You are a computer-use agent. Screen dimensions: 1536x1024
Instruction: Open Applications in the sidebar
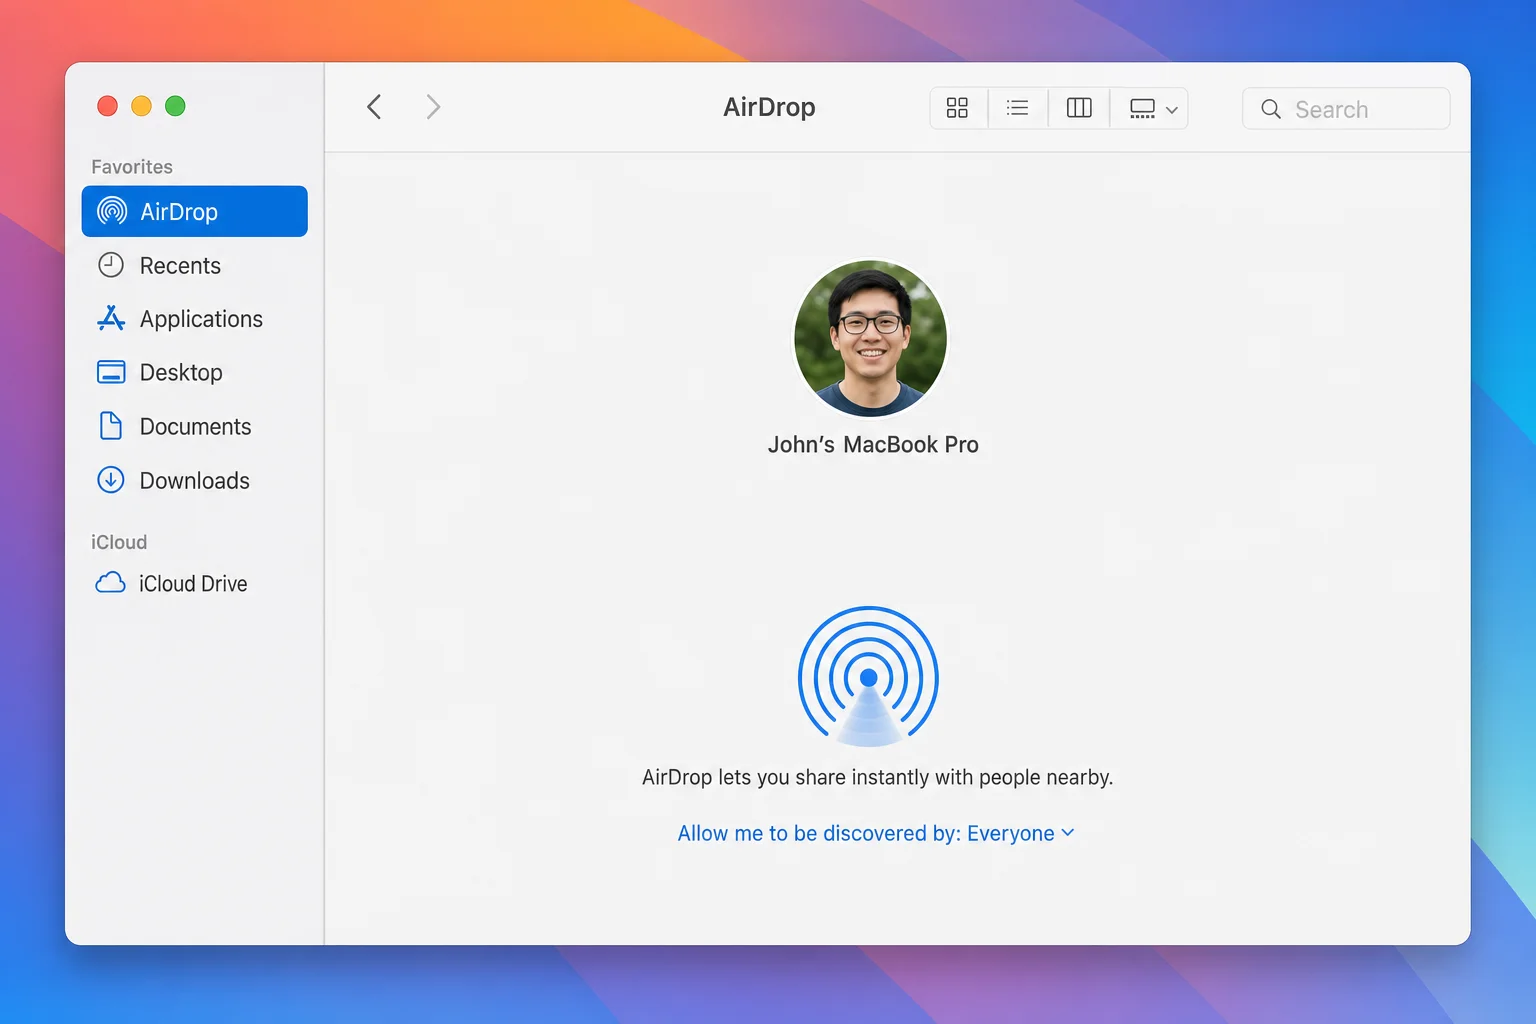pos(195,319)
